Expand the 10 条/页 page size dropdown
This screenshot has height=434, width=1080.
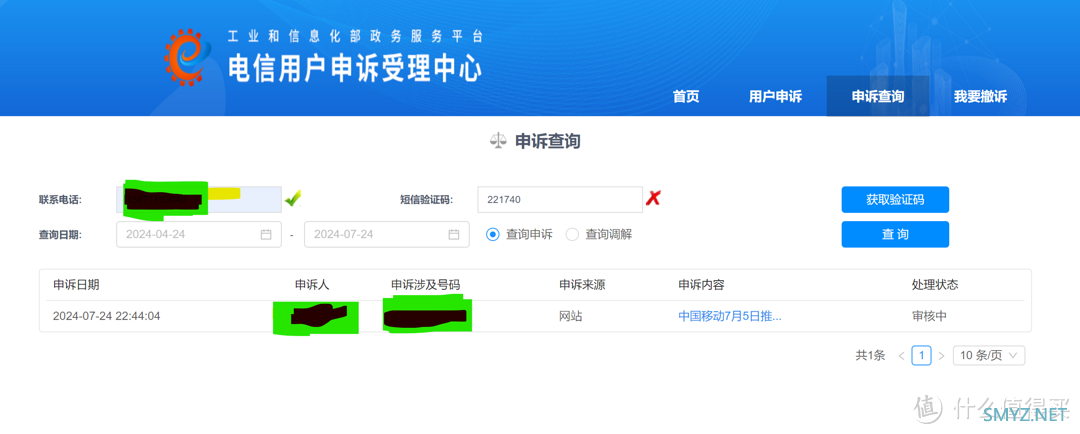(988, 356)
